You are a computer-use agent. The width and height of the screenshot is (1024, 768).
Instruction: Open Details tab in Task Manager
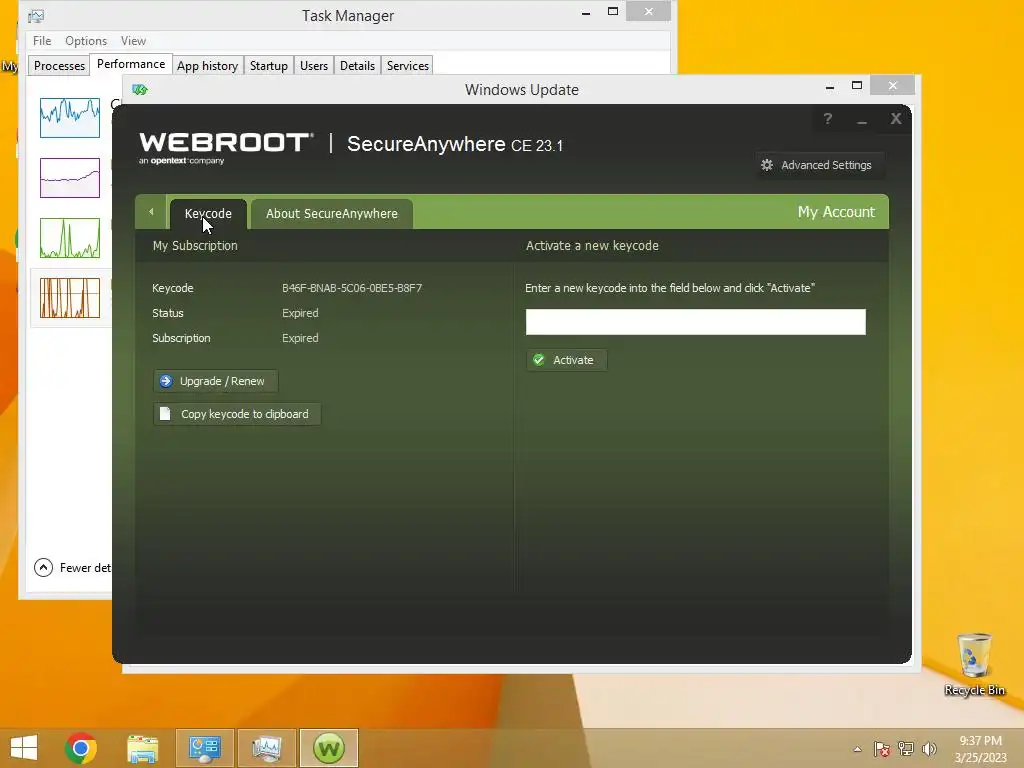(x=357, y=65)
